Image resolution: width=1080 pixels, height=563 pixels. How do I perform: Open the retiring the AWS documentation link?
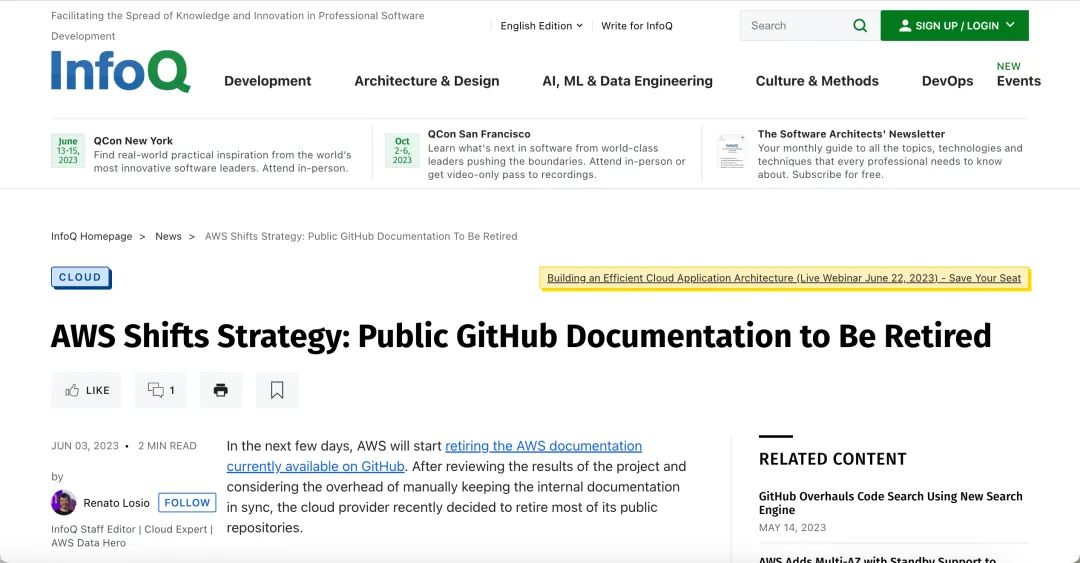tap(434, 456)
